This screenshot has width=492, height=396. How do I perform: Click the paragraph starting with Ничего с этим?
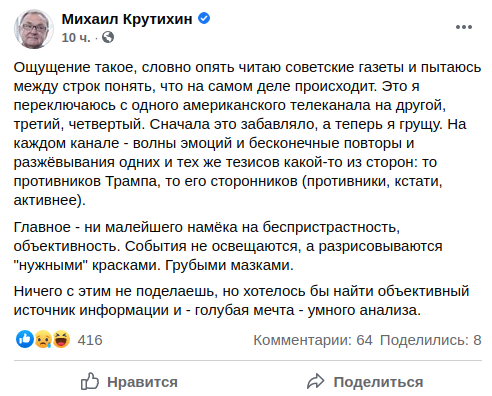[x=241, y=300]
